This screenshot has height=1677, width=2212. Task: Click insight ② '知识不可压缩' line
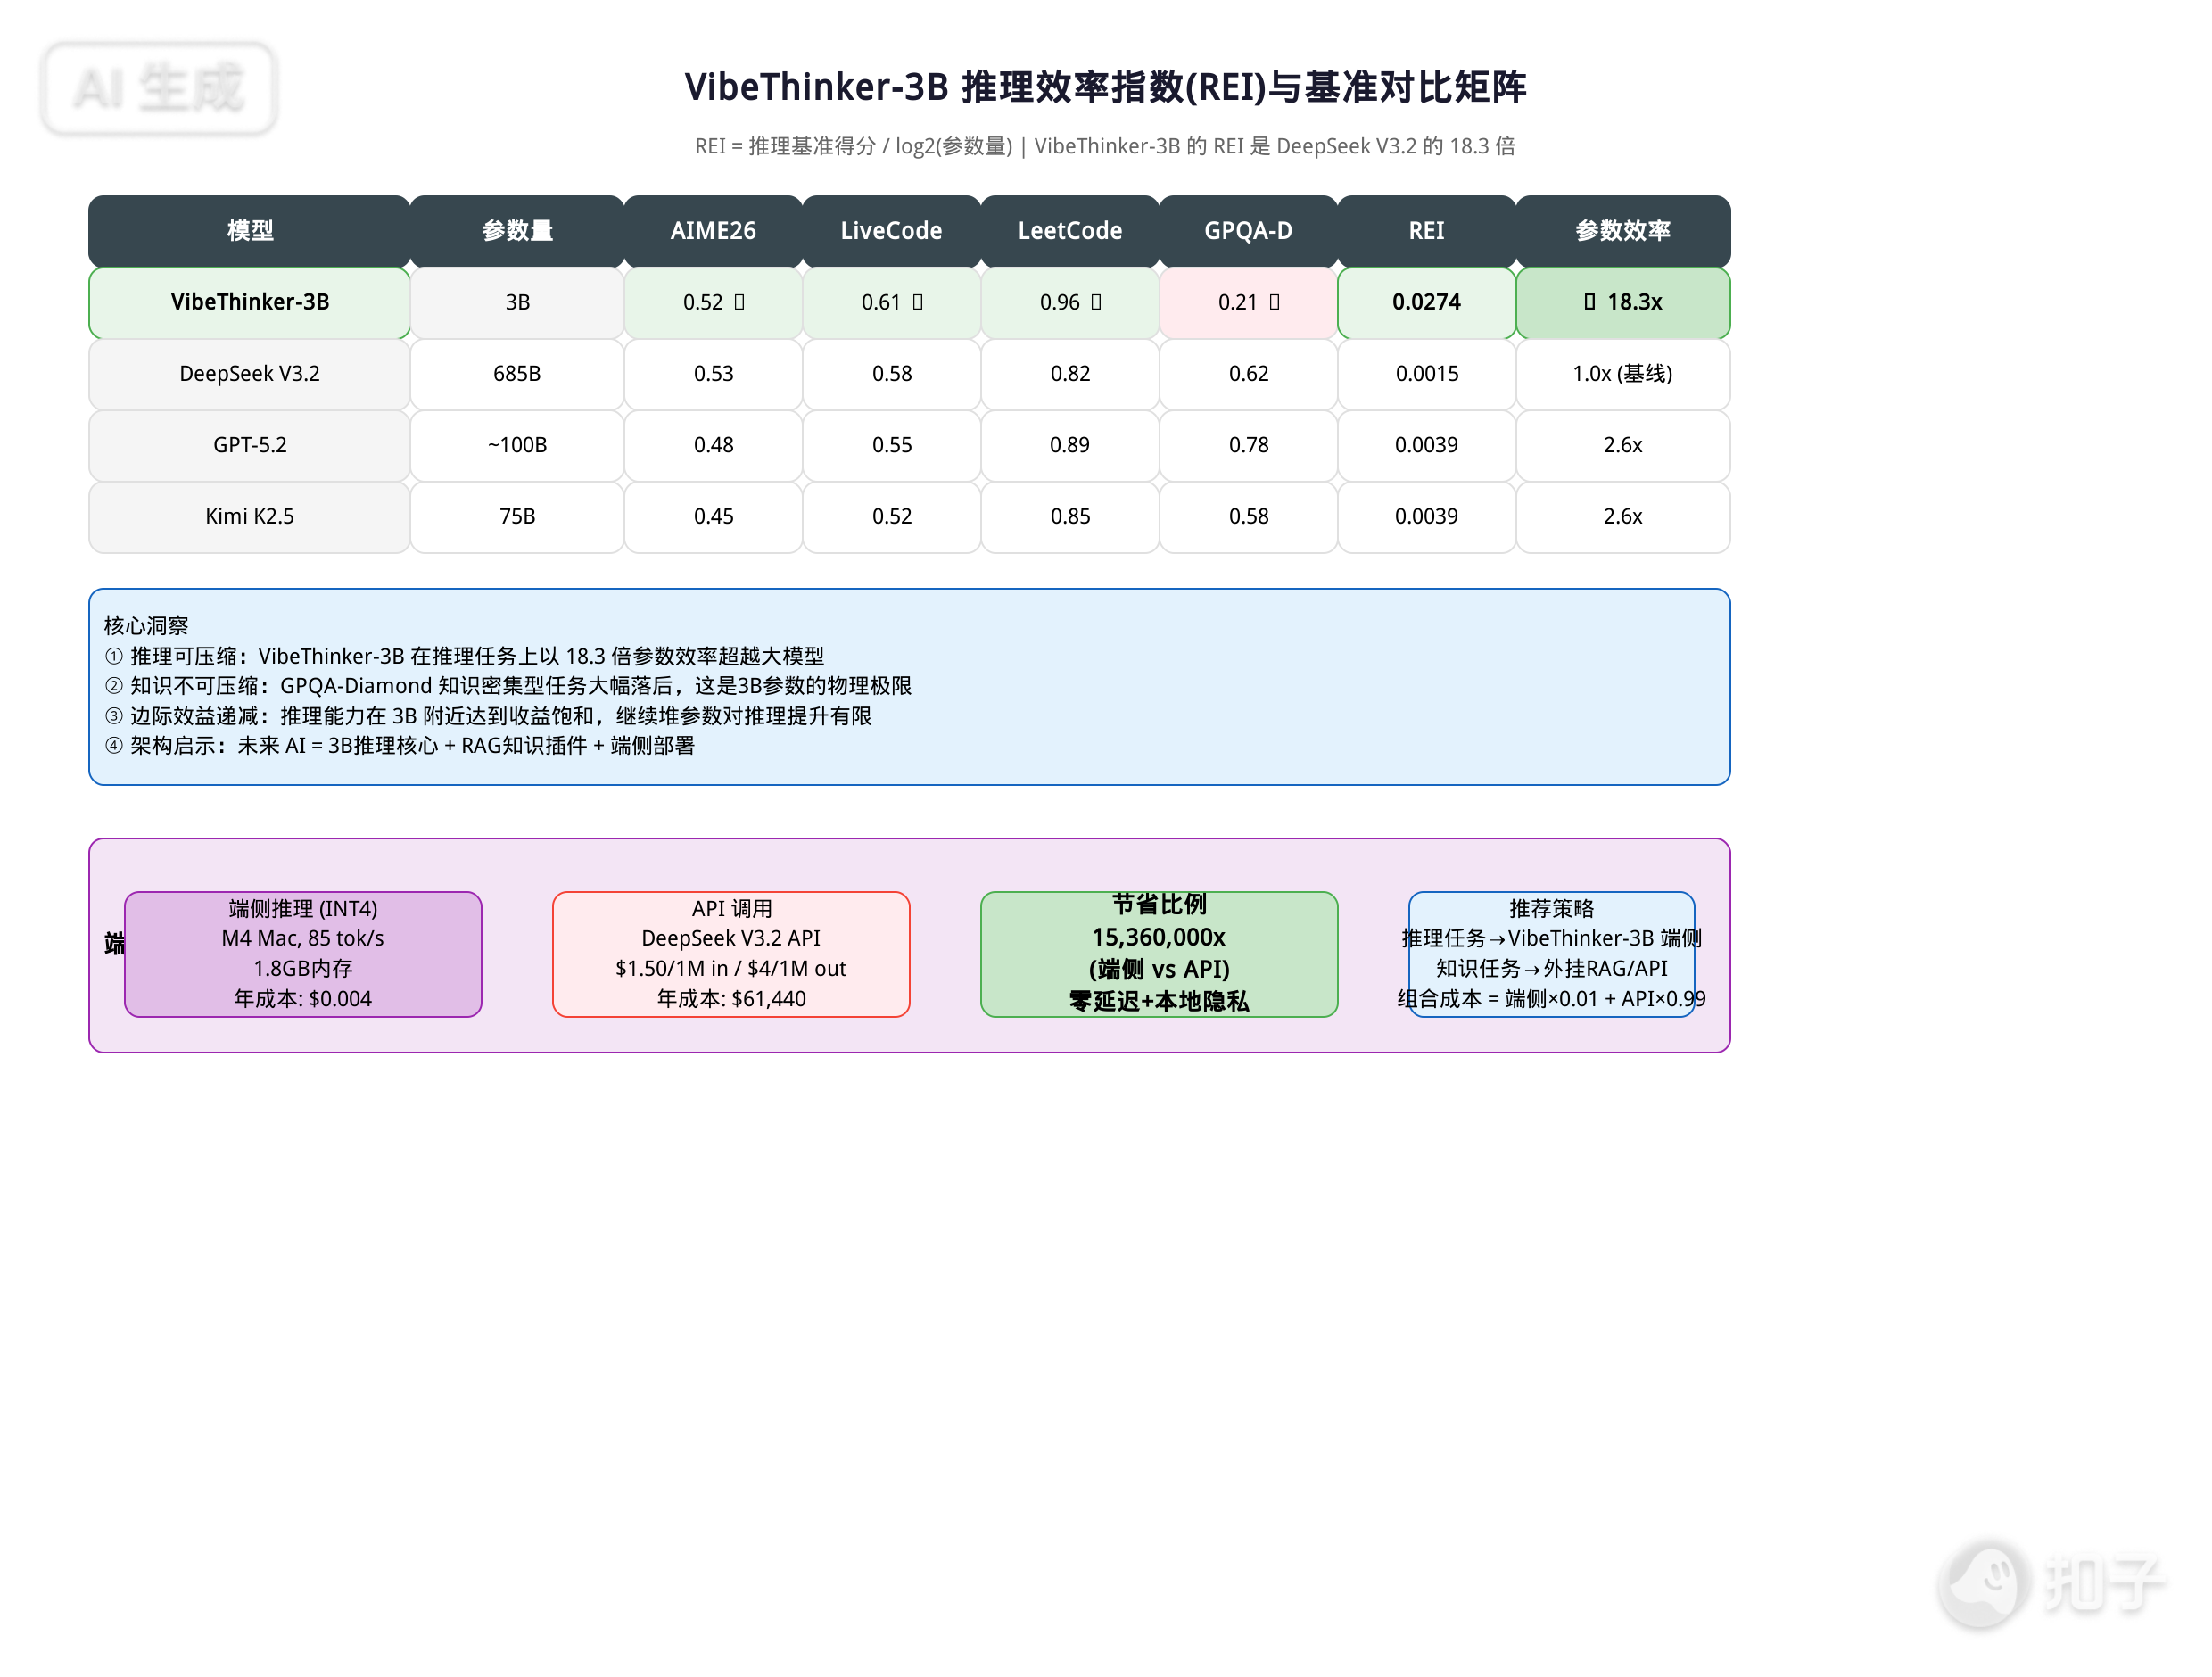point(508,686)
